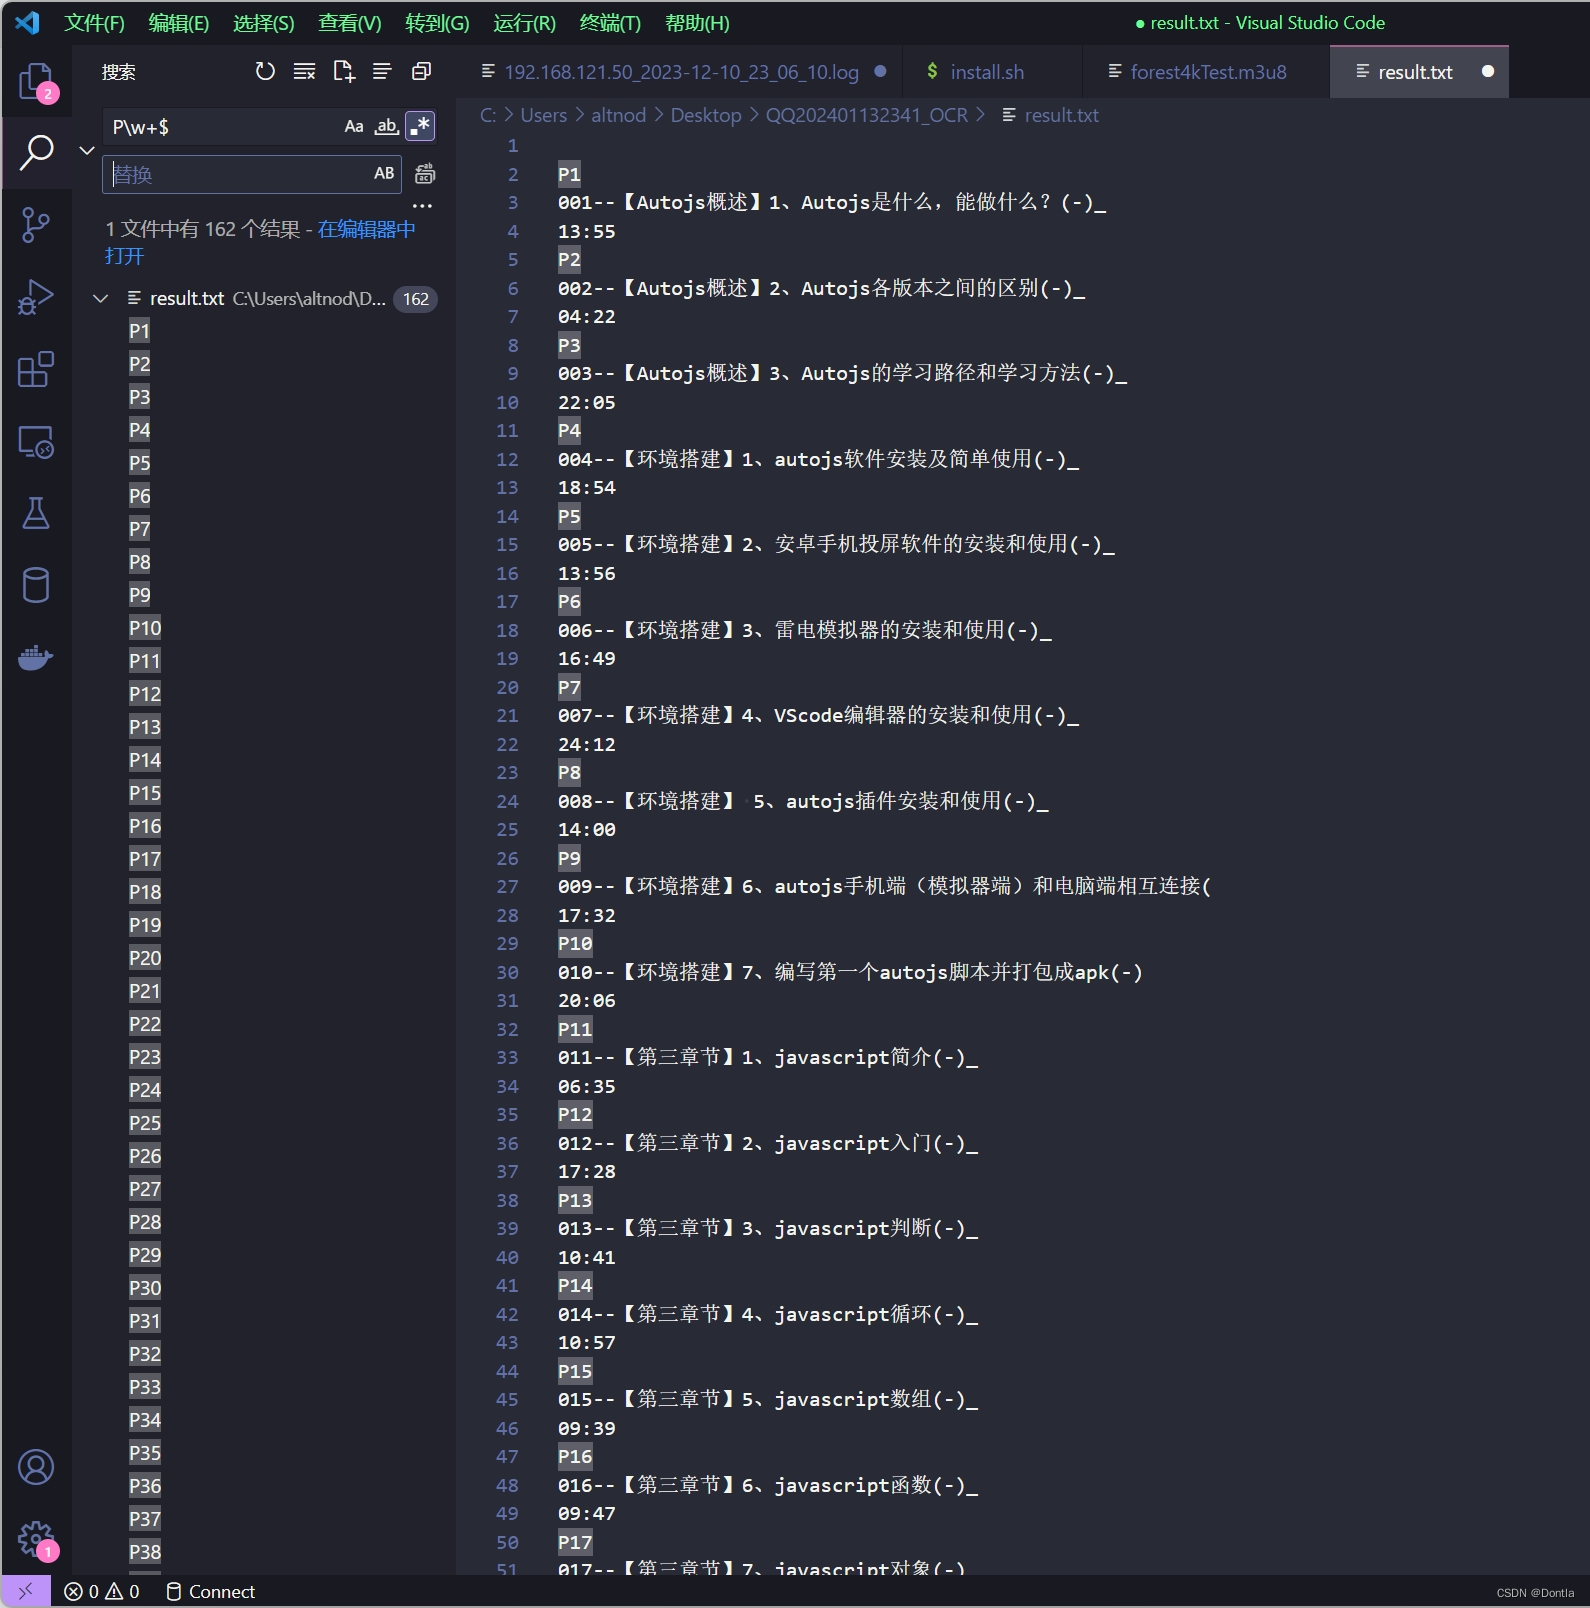Open the Search view icon

(37, 153)
